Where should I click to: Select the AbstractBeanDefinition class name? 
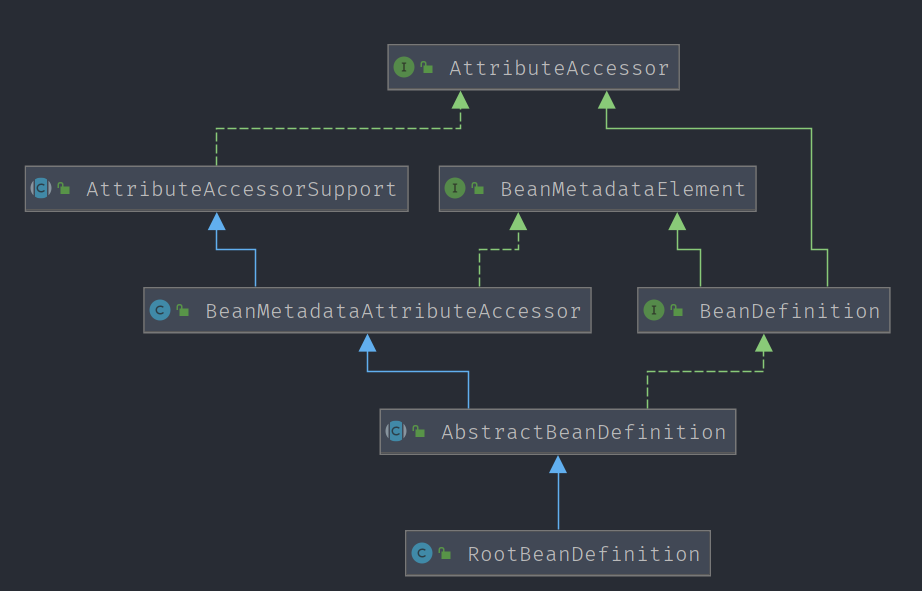(583, 432)
